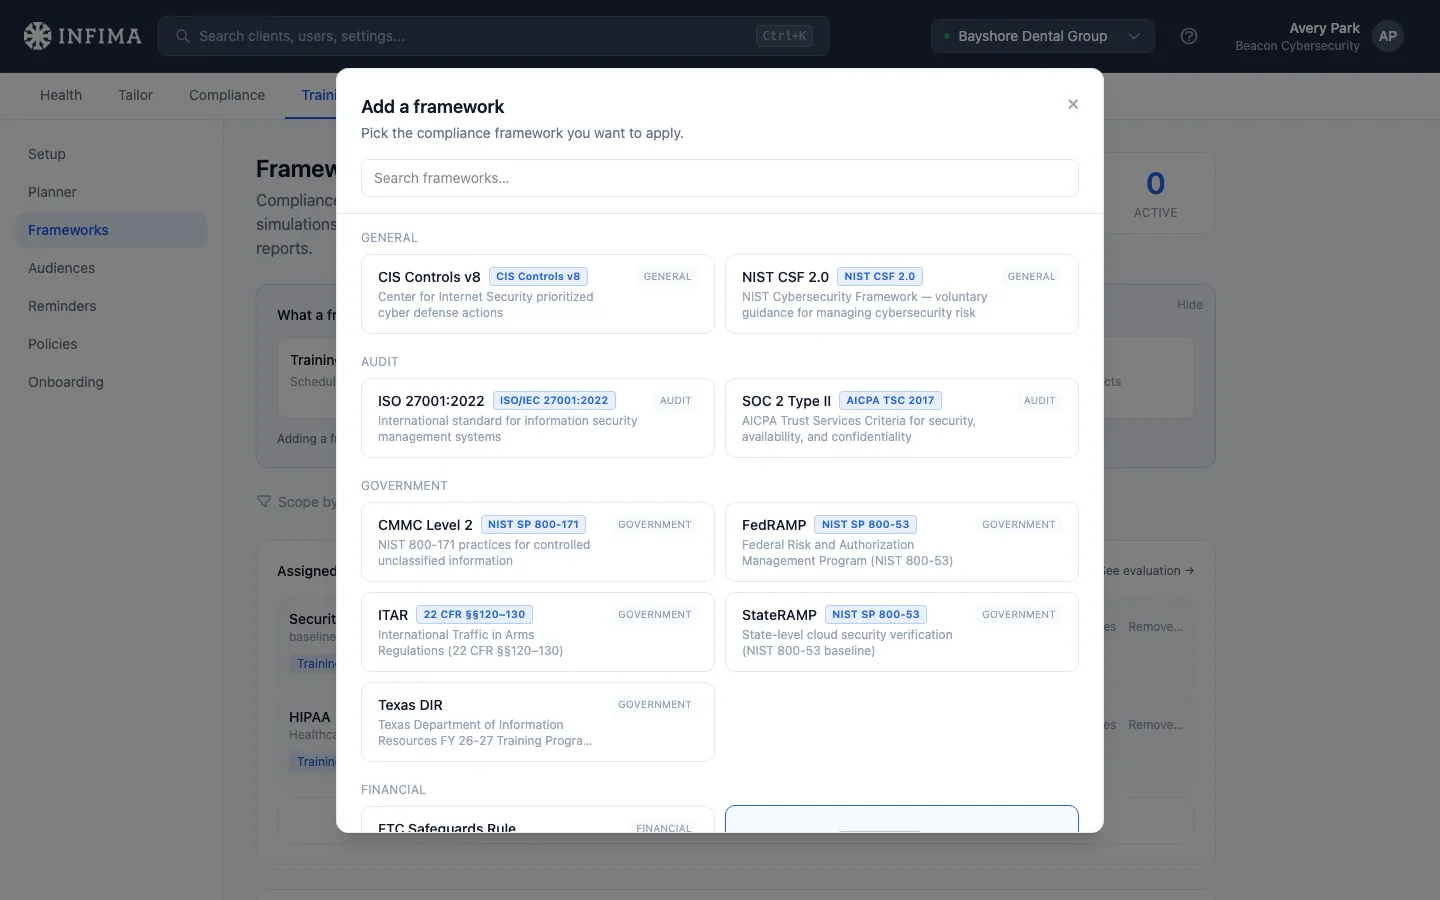Click the NIST SP 800-171 badge

(533, 525)
